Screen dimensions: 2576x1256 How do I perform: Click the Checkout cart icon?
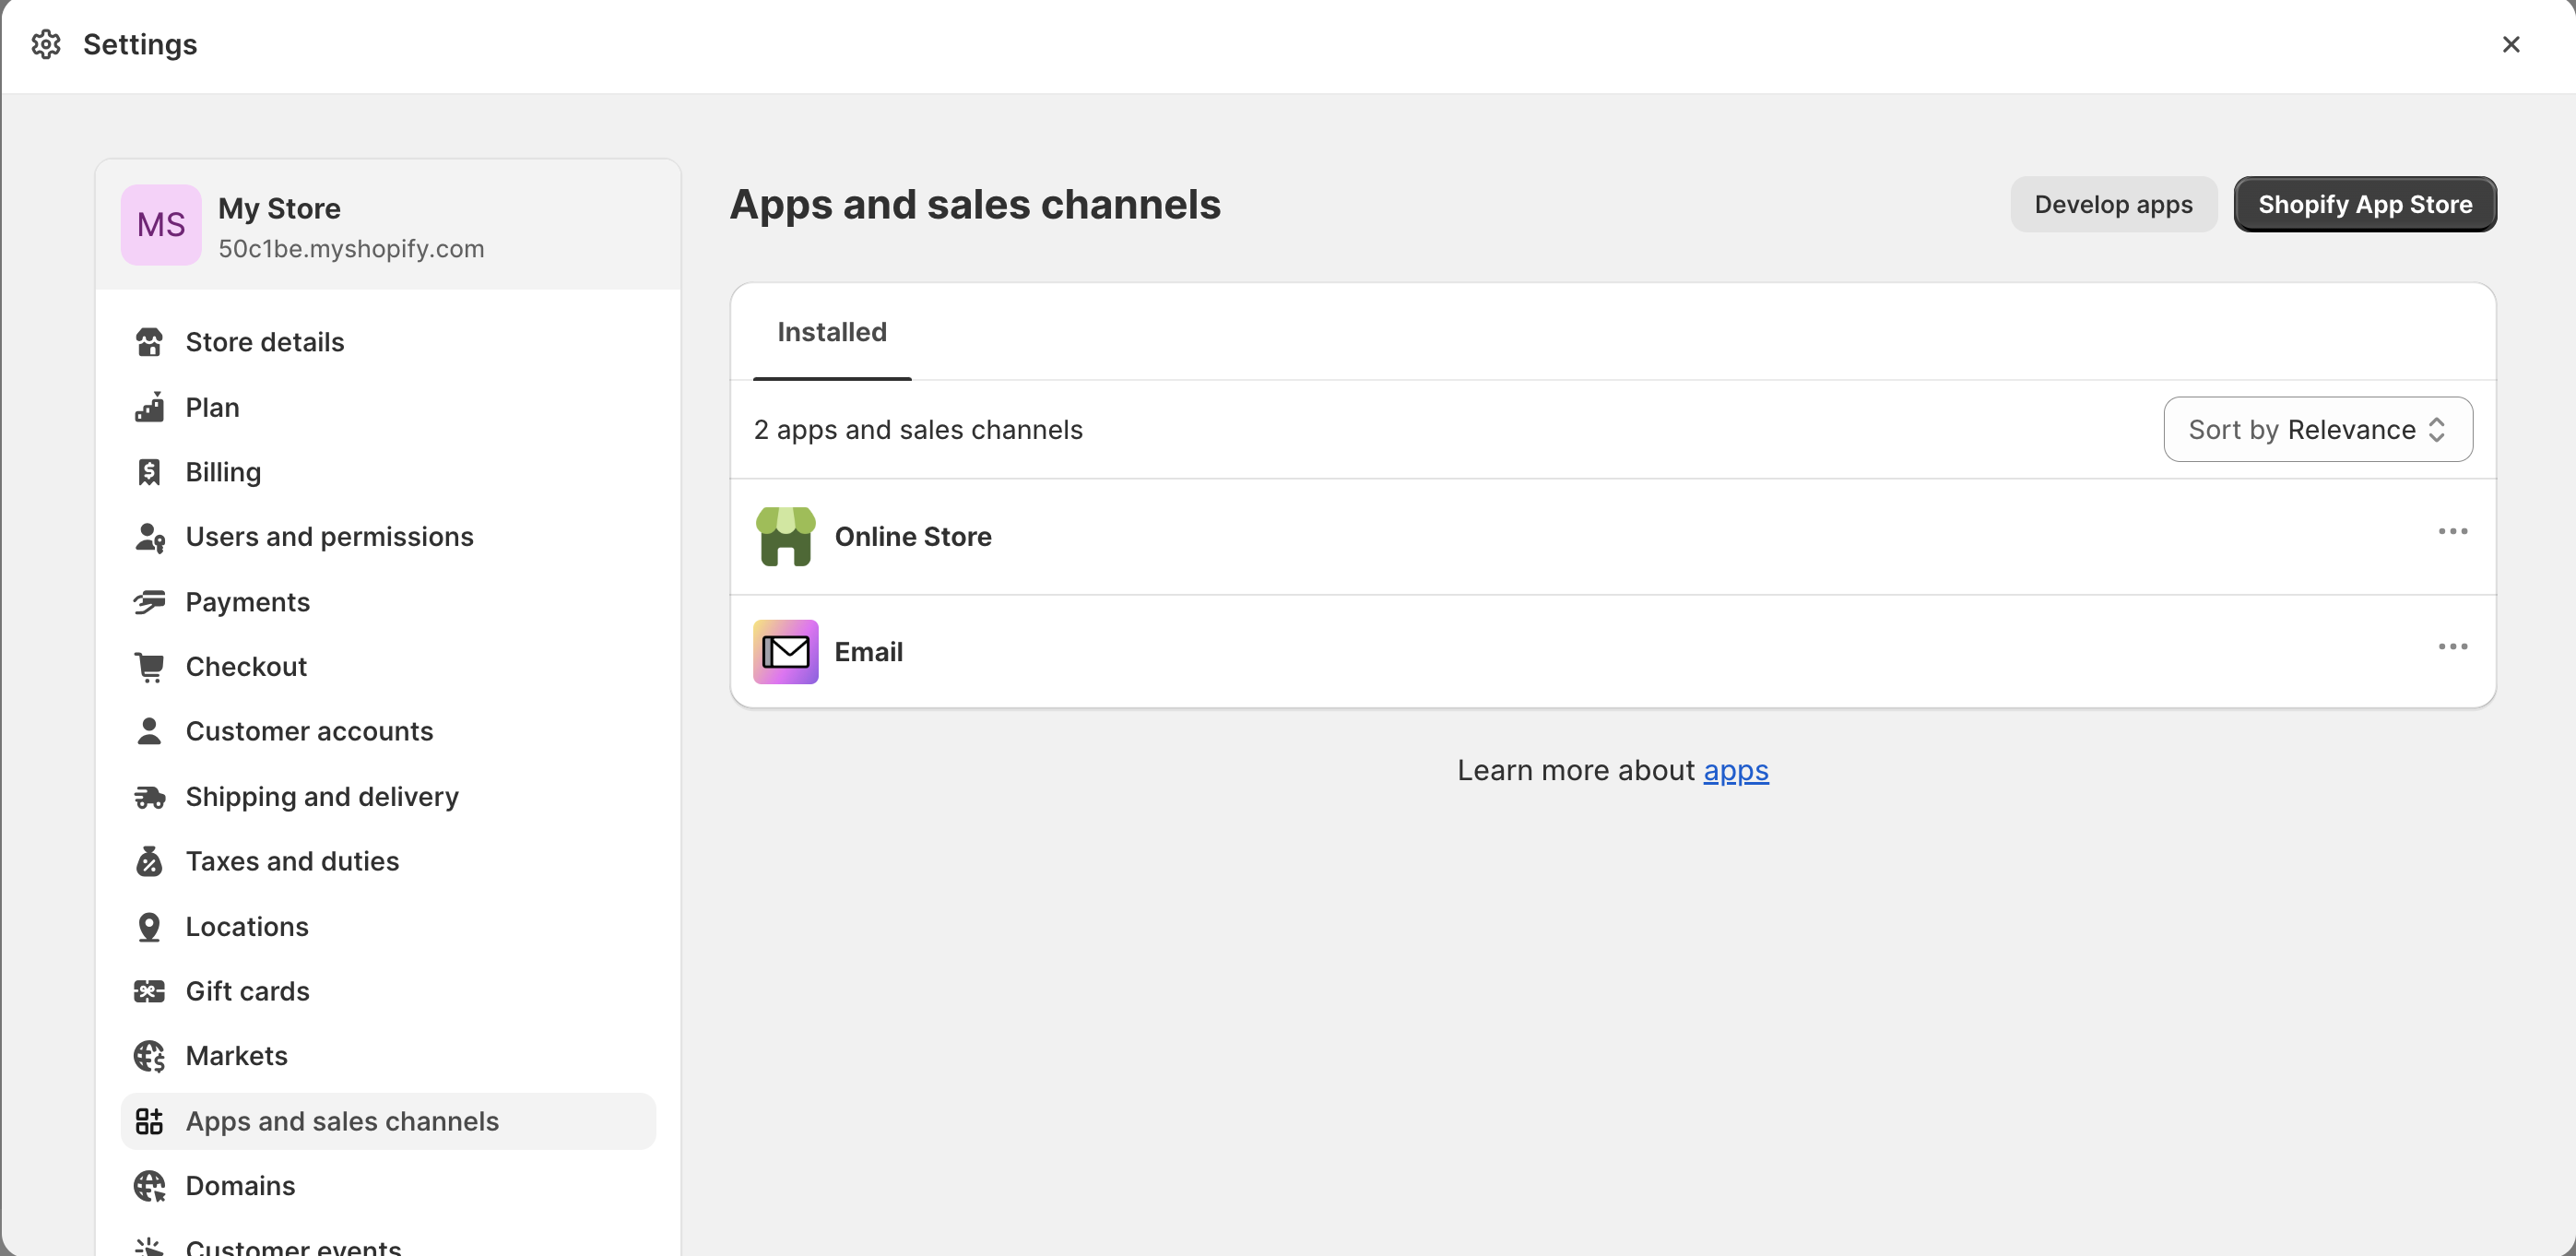click(x=149, y=667)
